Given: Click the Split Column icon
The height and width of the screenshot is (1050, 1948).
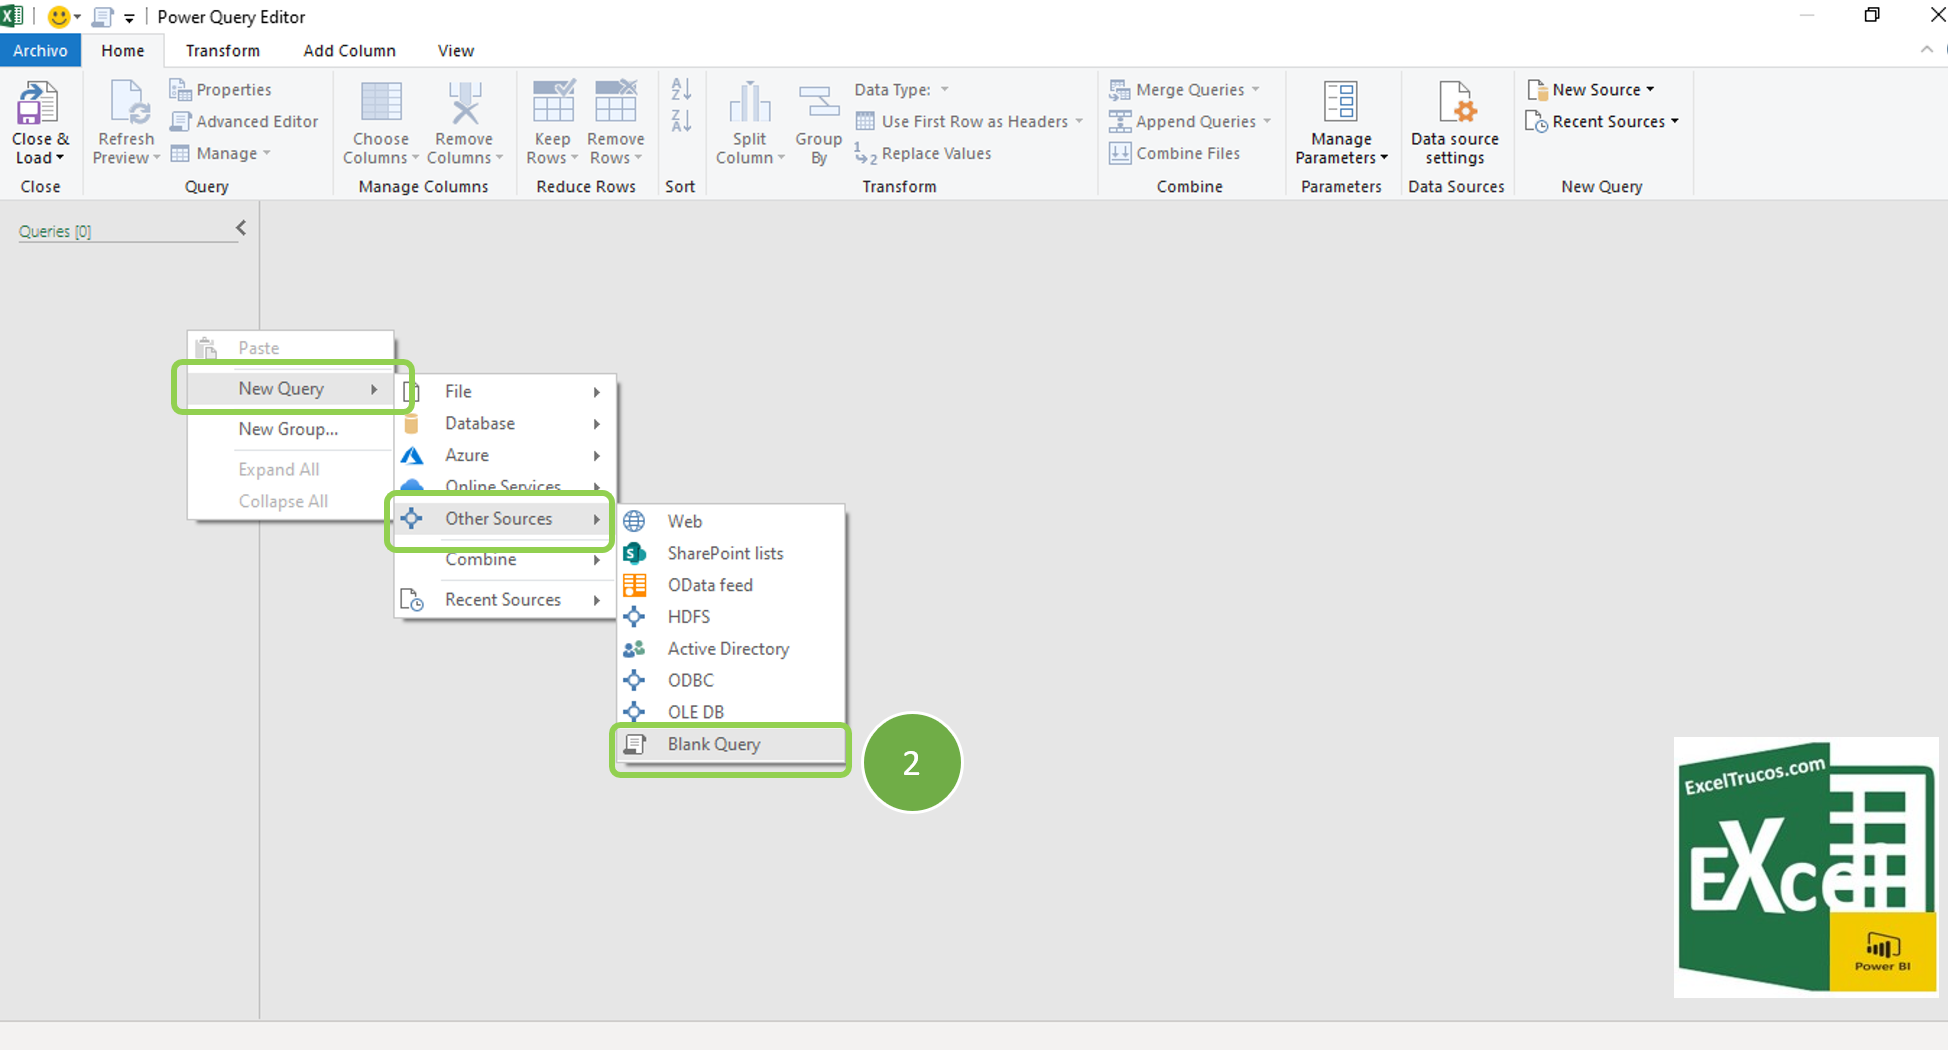Looking at the screenshot, I should (749, 104).
